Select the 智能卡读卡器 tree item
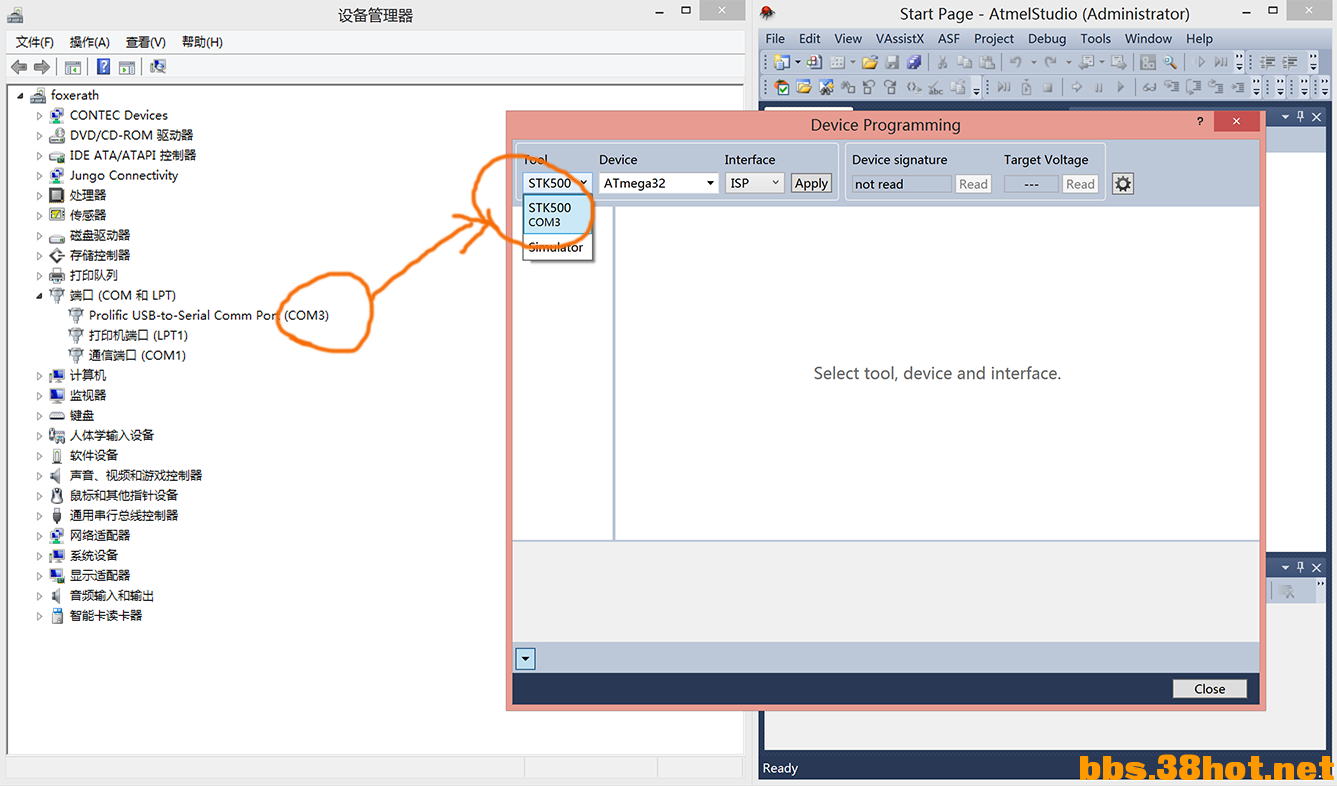Viewport: 1337px width, 786px height. (x=106, y=615)
